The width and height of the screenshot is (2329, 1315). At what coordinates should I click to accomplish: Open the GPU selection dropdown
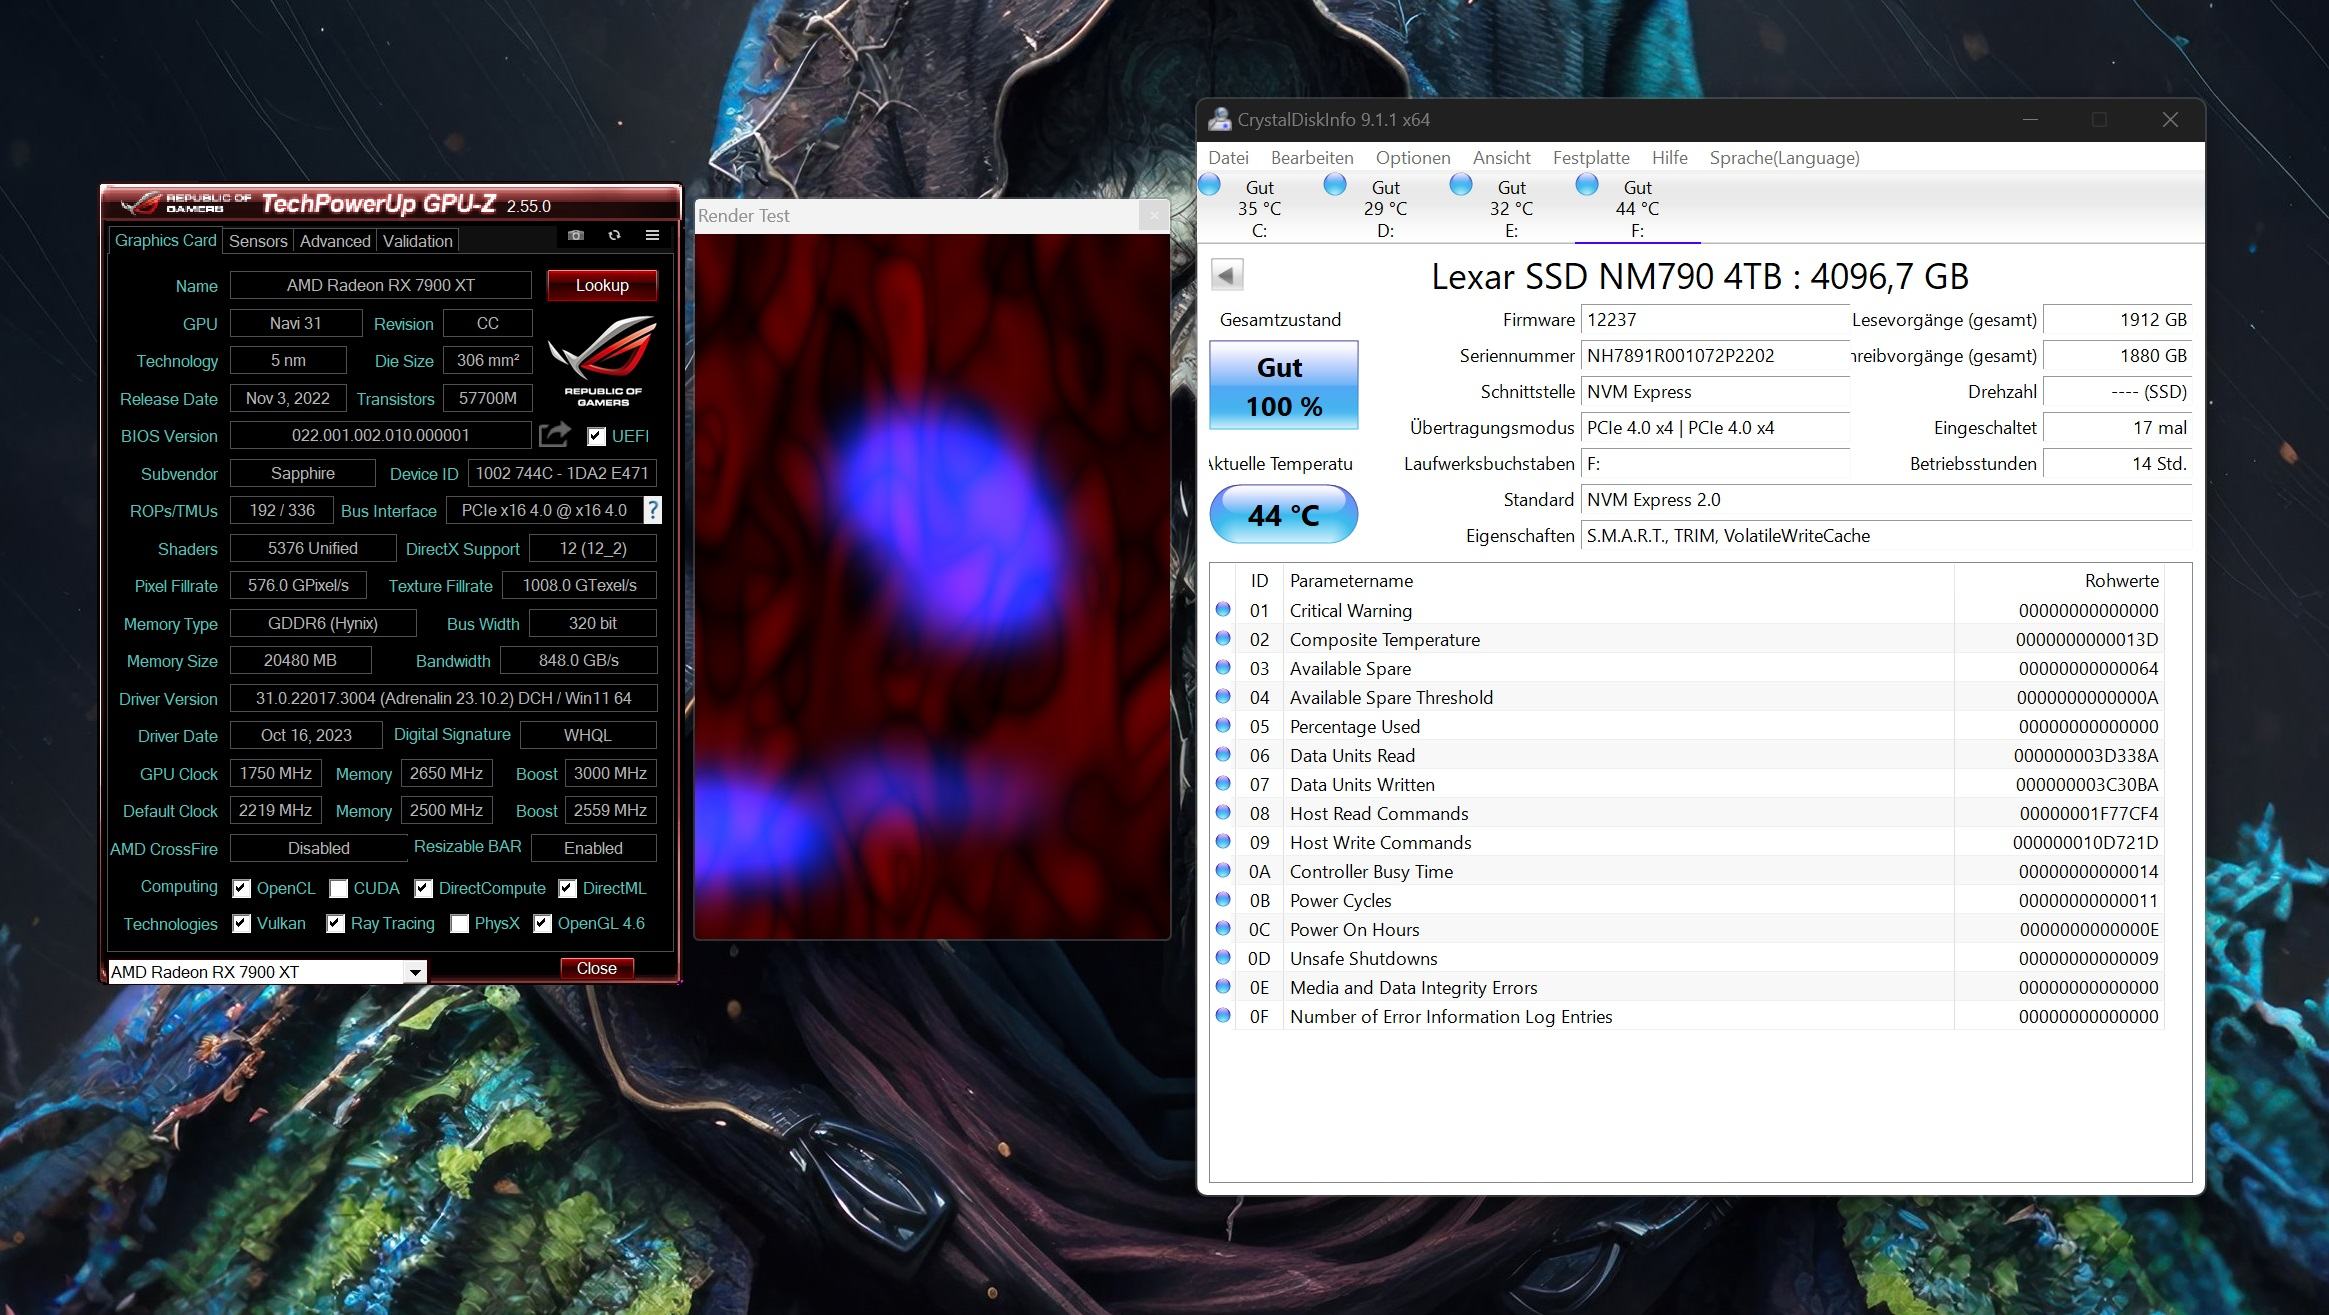coord(414,972)
